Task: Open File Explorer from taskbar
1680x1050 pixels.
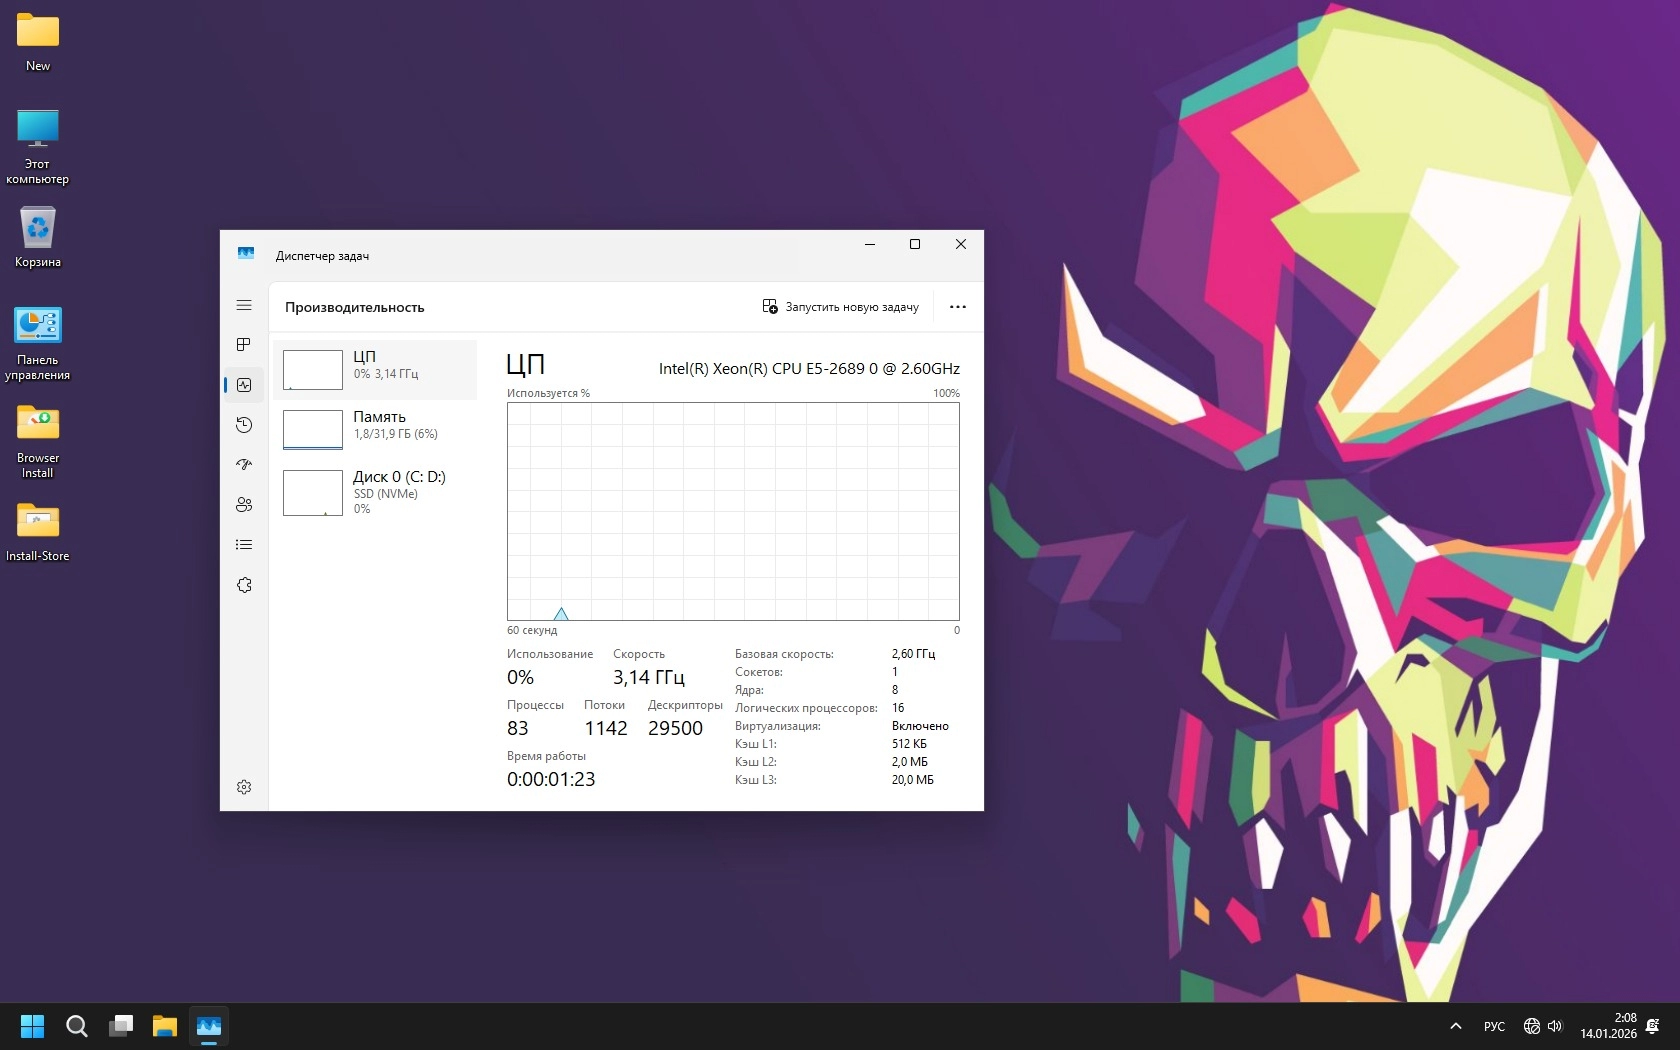Action: 164,1026
